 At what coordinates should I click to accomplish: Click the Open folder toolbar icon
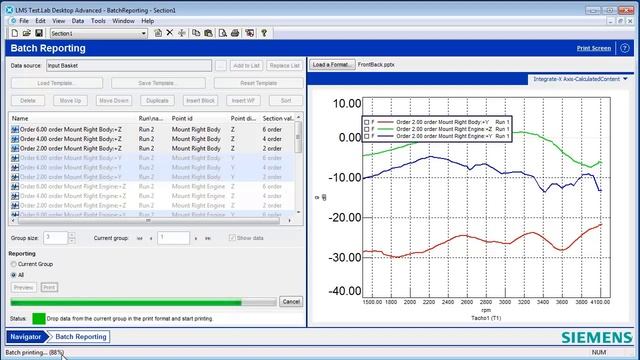click(27, 33)
